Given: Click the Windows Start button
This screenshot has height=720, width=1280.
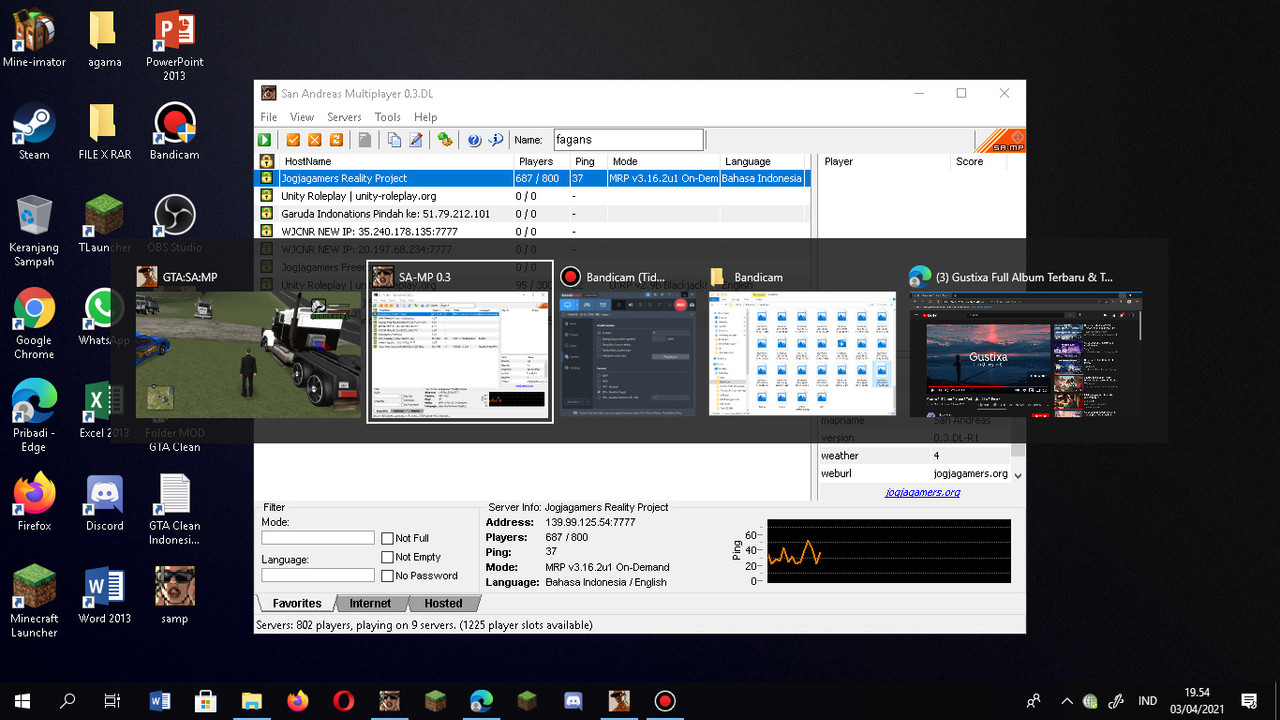Looking at the screenshot, I should tap(22, 701).
